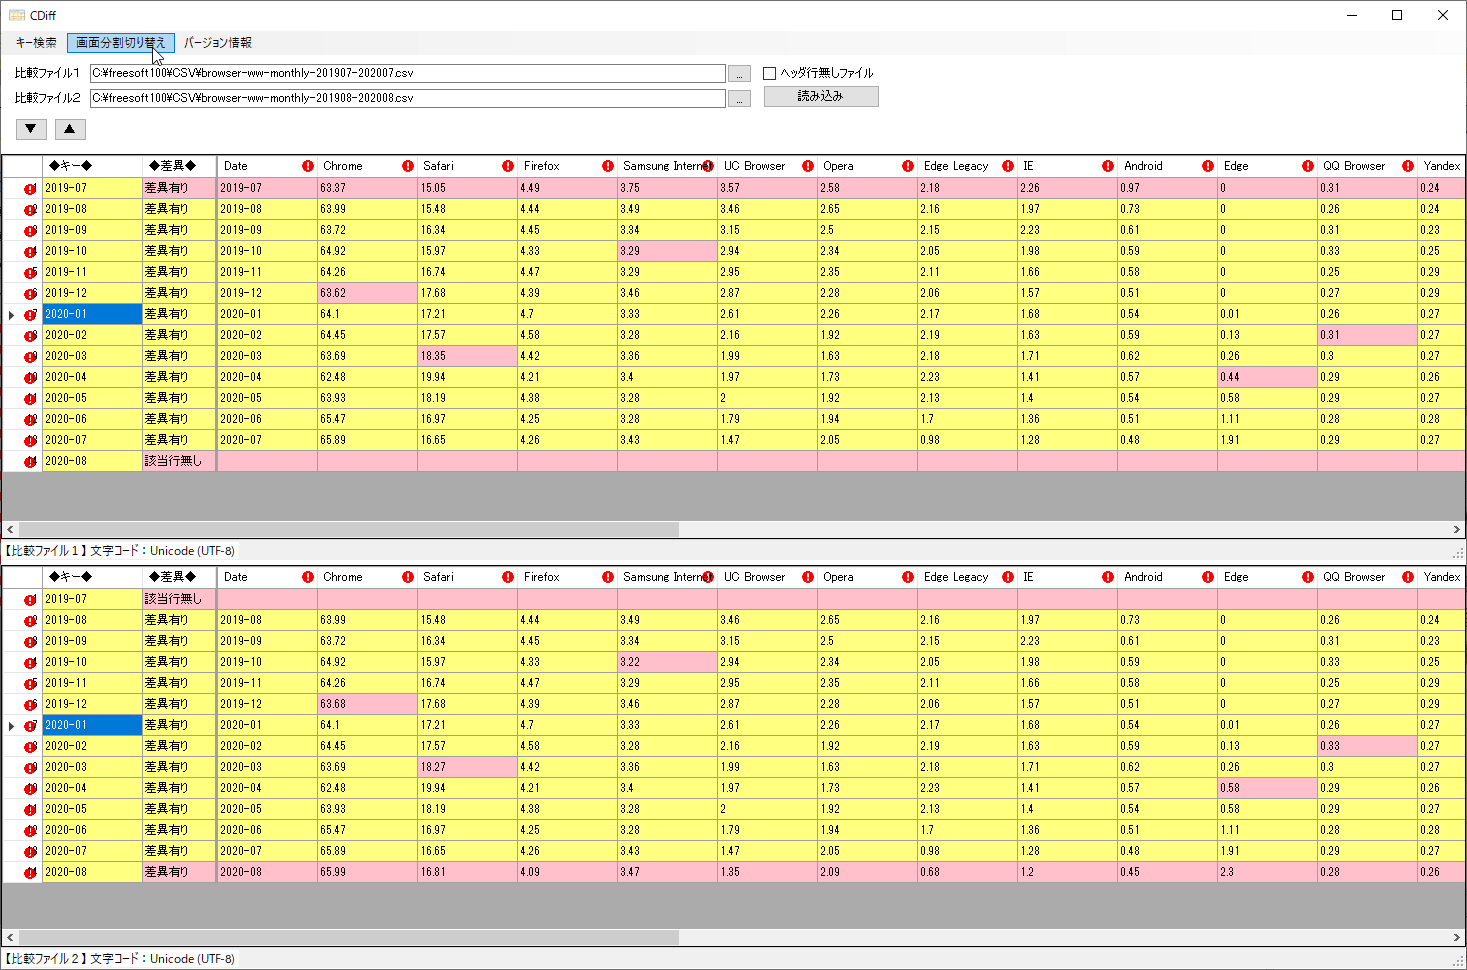The image size is (1467, 970).
Task: Click the 該当行無し cell in bottom grid
Action: 179,599
